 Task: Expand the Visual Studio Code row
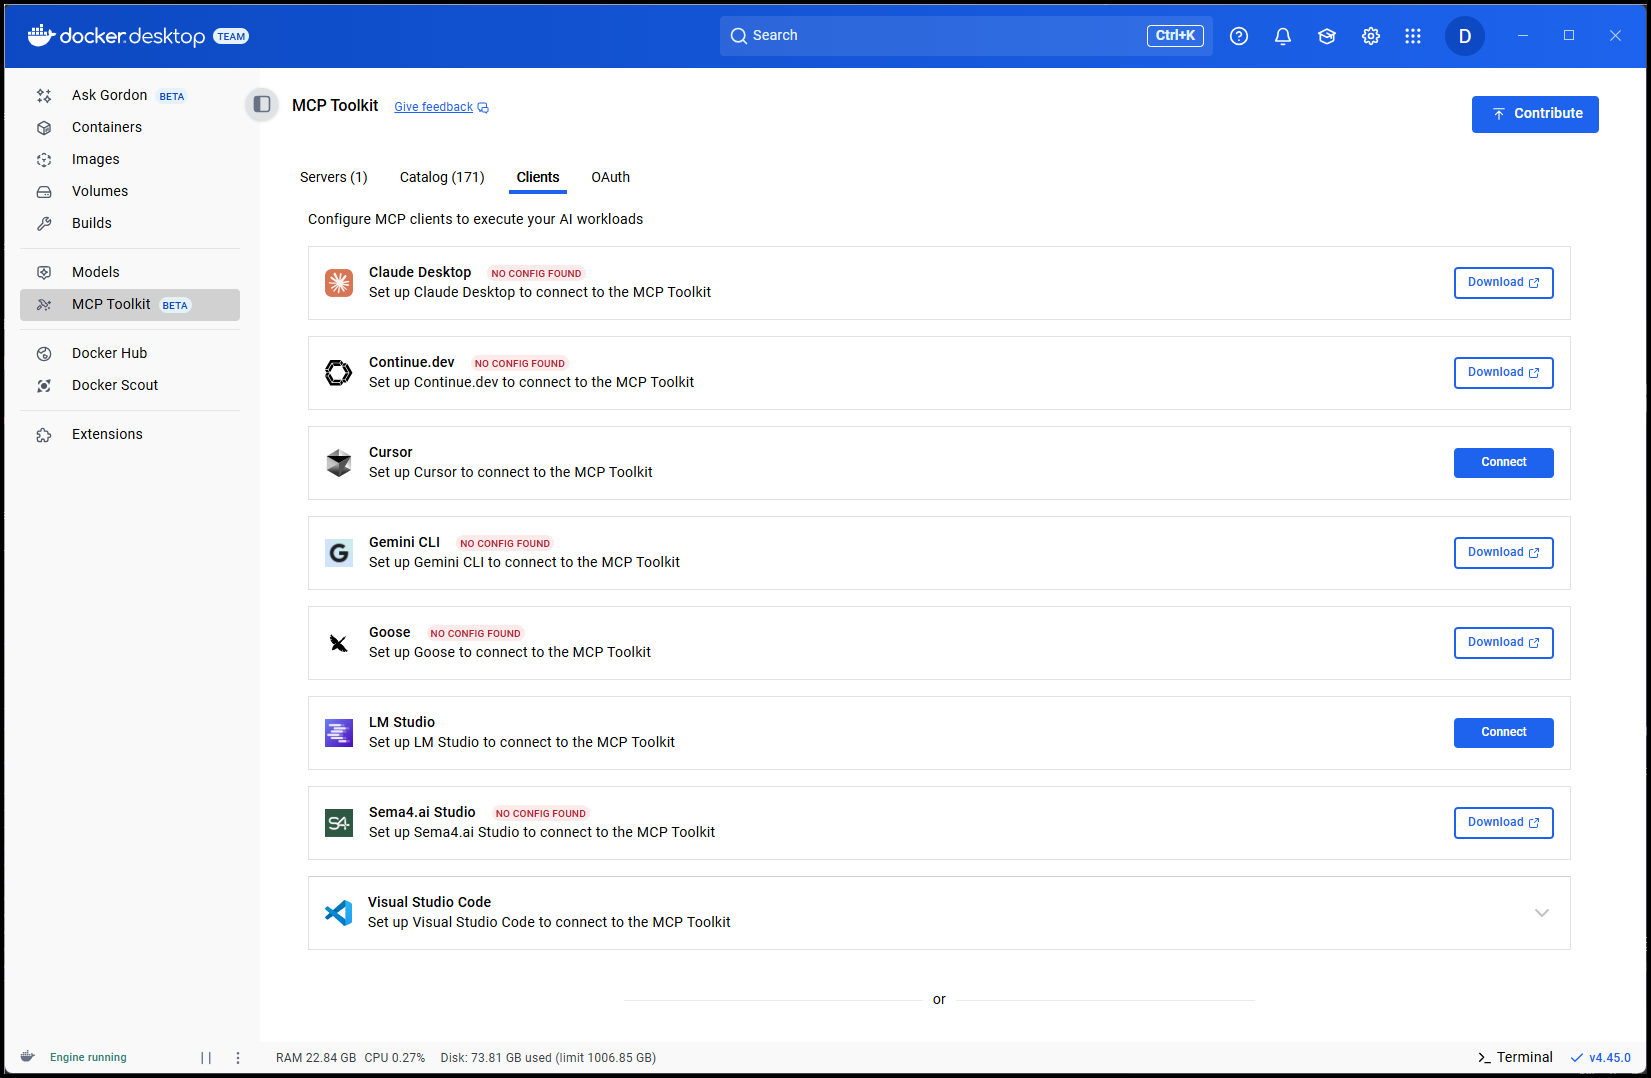point(1541,912)
